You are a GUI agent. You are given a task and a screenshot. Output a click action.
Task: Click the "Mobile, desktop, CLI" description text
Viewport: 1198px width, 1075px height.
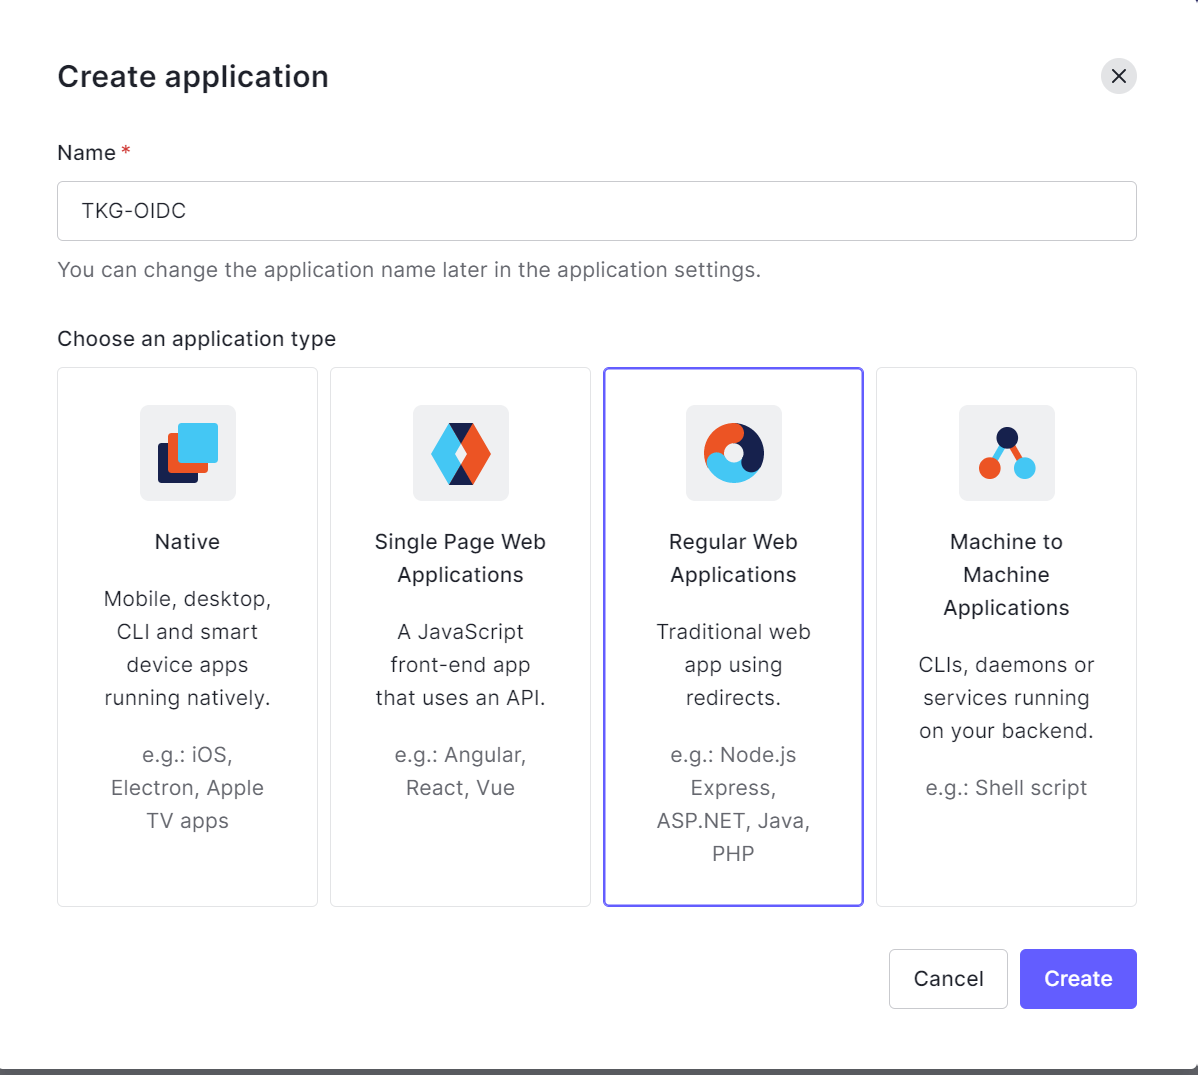tap(188, 648)
